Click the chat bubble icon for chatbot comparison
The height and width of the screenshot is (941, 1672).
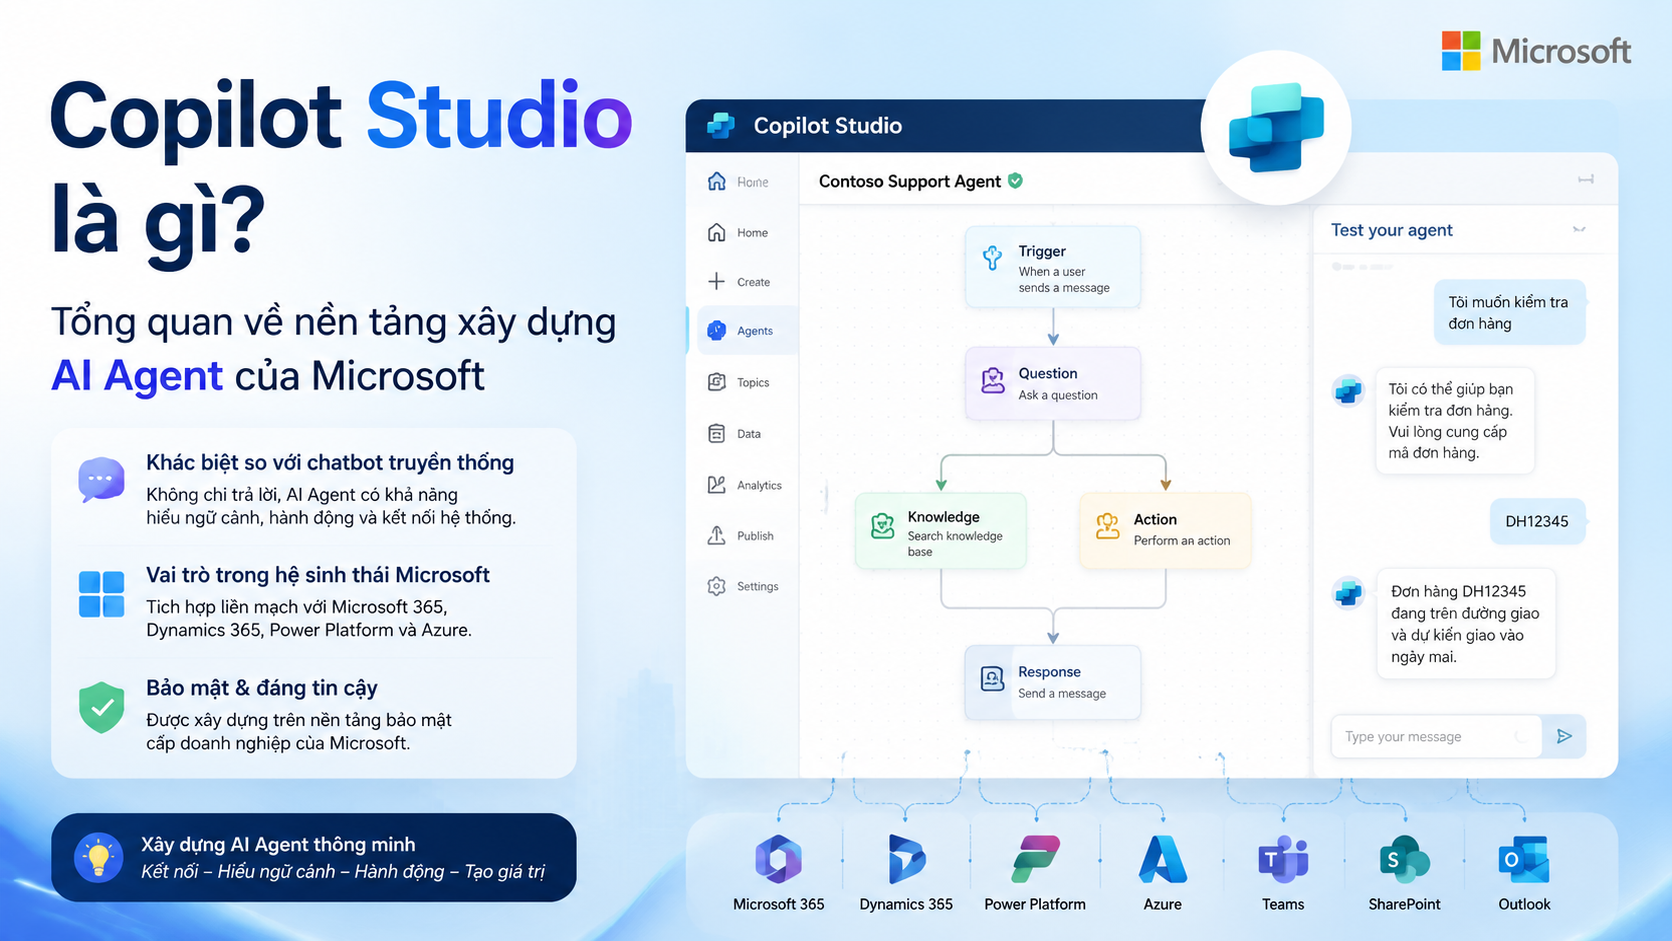pyautogui.click(x=101, y=480)
